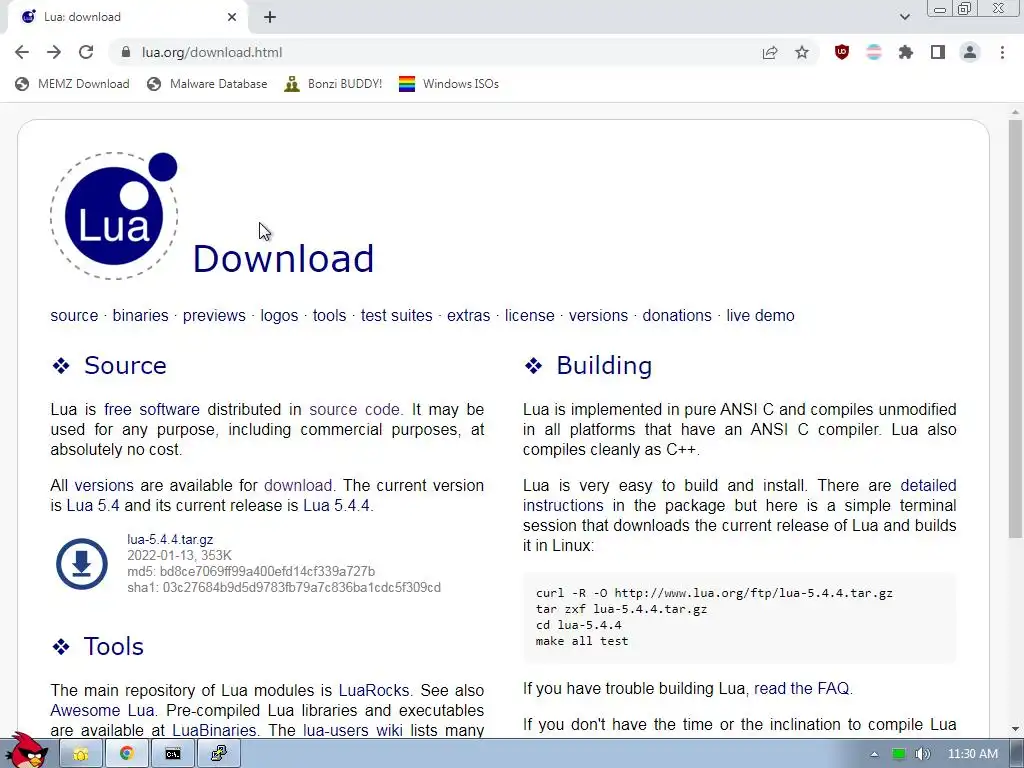The image size is (1024, 768).
Task: Go forward to the next page
Action: (x=54, y=52)
